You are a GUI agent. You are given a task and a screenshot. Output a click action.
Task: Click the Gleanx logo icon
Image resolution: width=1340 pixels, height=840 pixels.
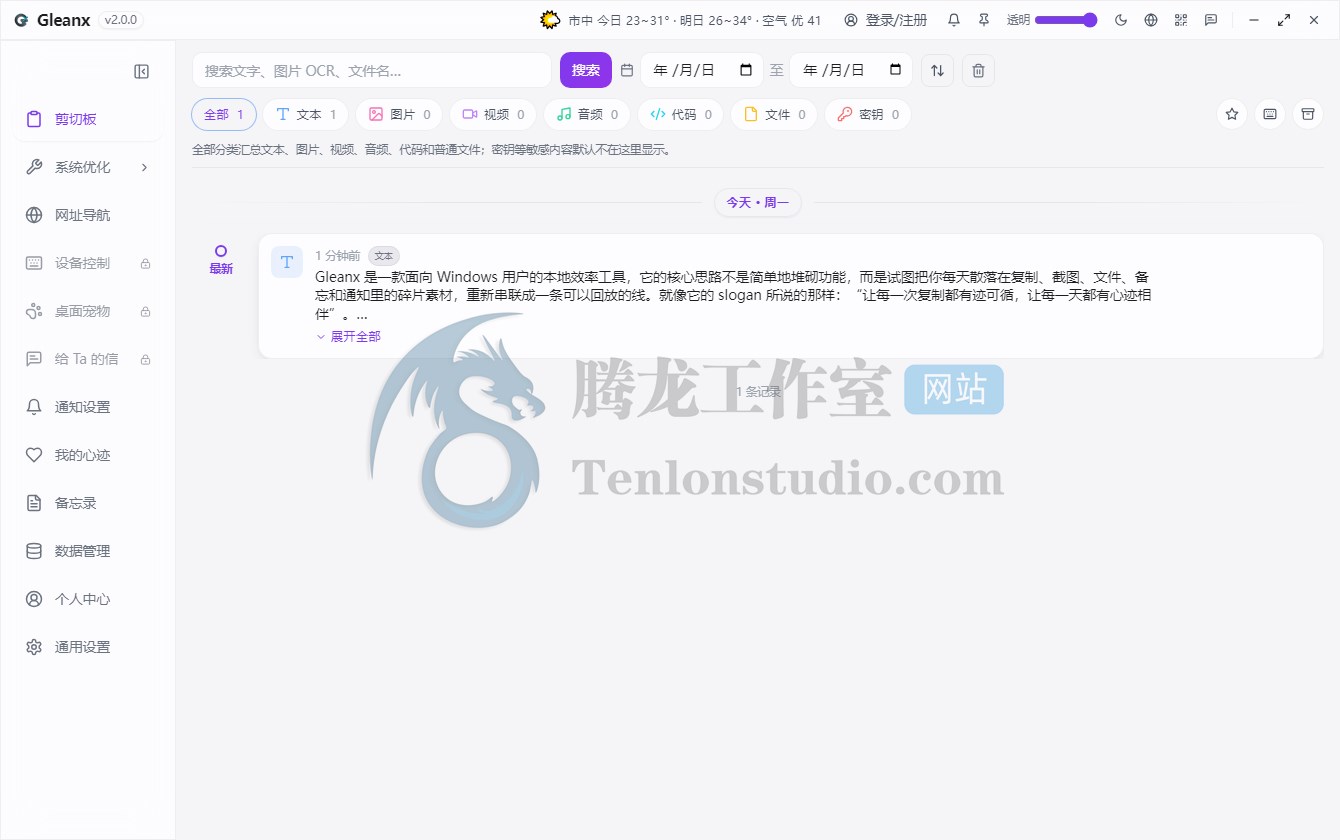[21, 20]
